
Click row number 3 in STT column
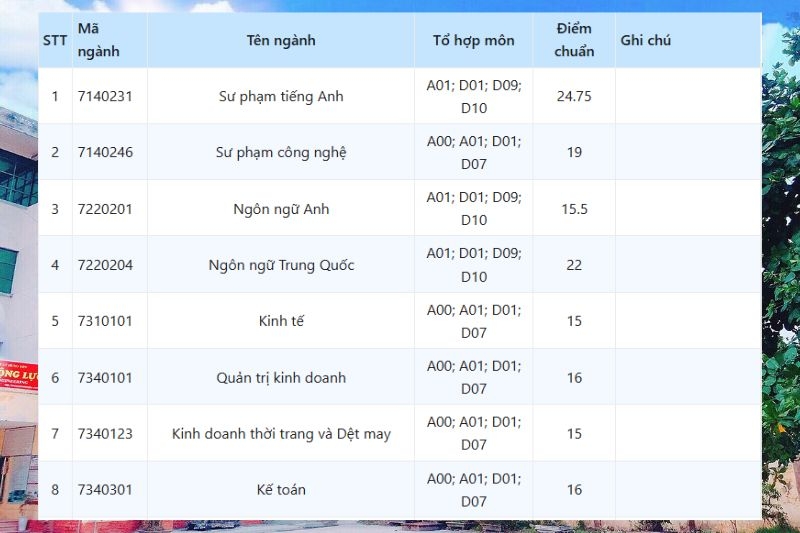(55, 209)
